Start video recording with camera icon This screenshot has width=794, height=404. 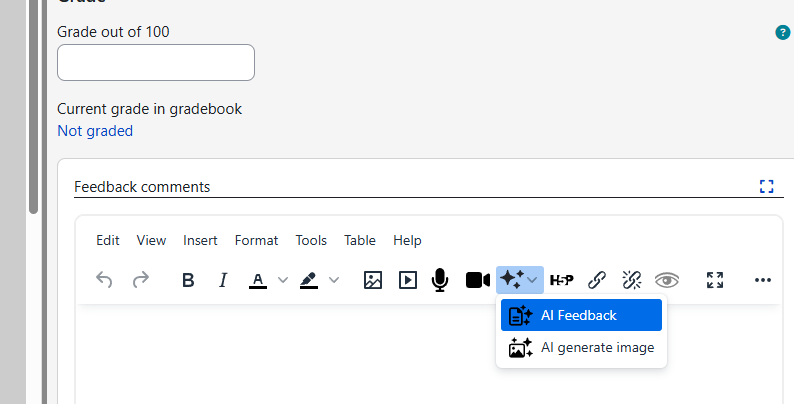pos(478,280)
